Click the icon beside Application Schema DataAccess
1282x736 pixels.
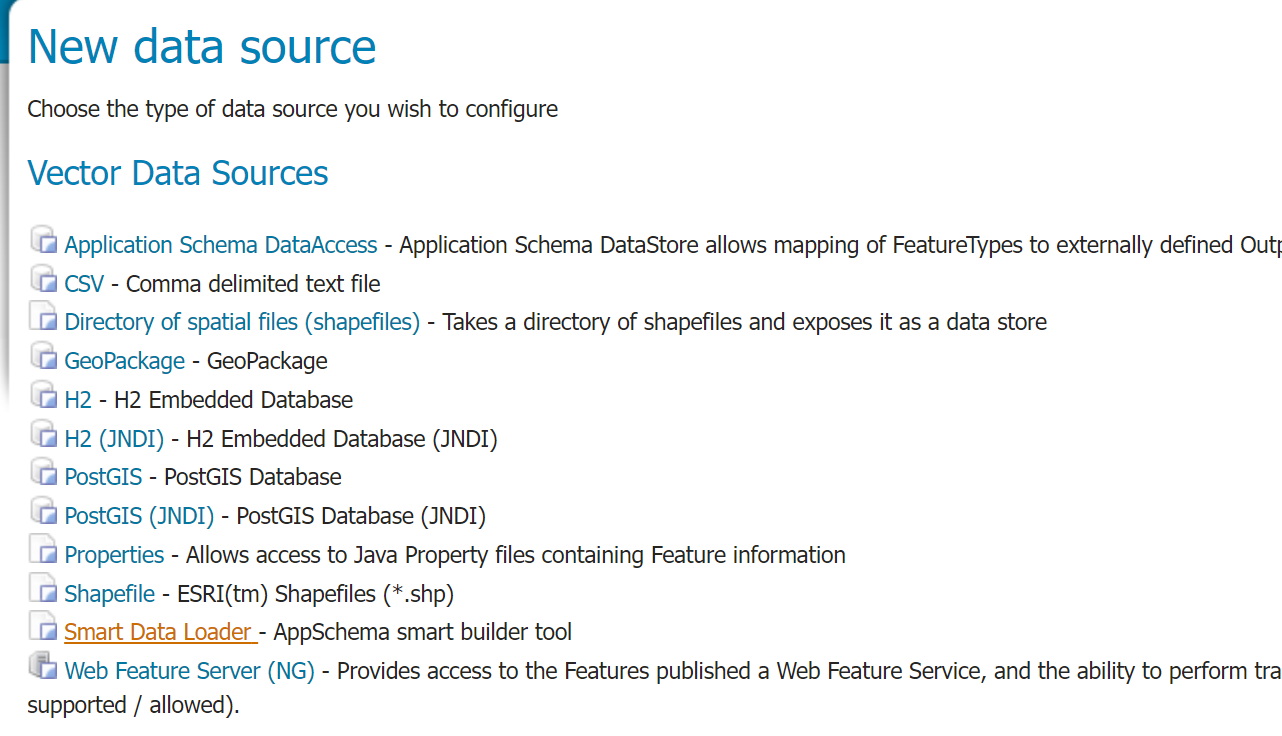(43, 240)
